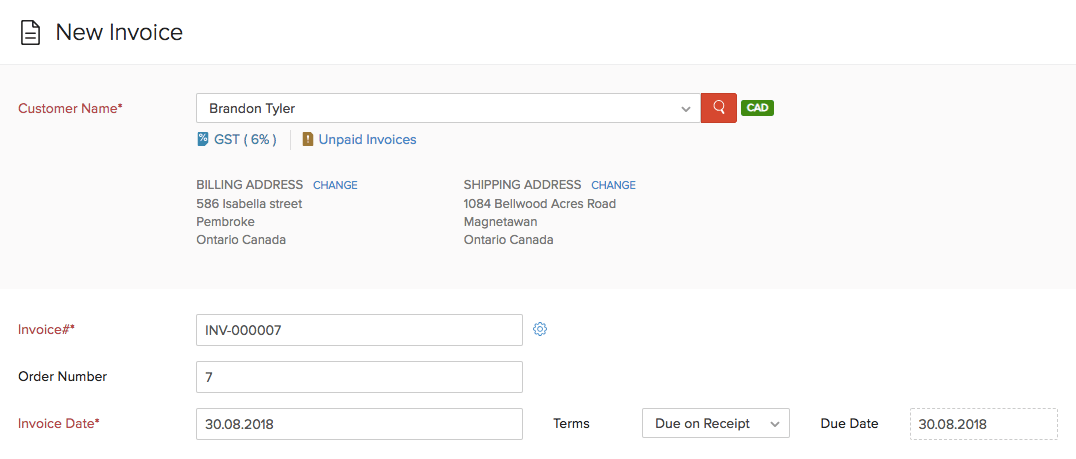Click the Due Date field

point(983,424)
